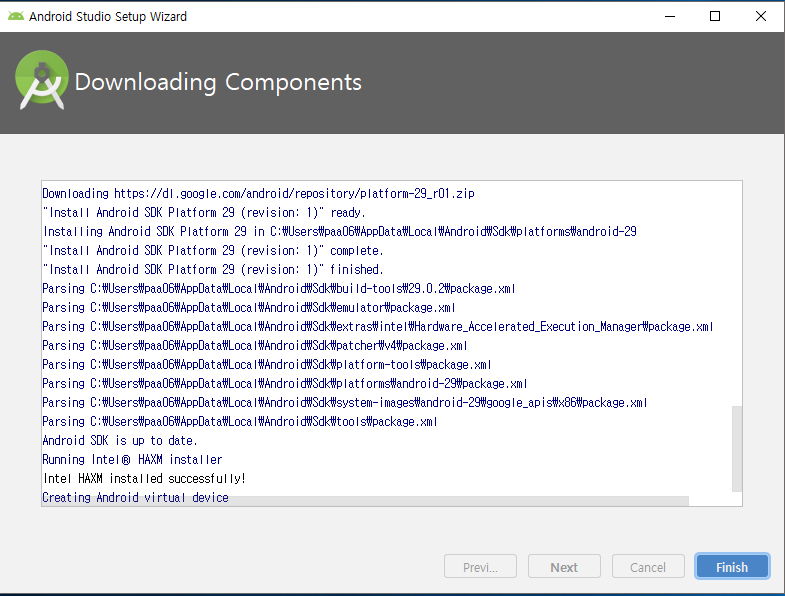Click the 'Downloading https://dl.google.com' log line
Screen dimensions: 785x596
pyautogui.click(x=258, y=194)
